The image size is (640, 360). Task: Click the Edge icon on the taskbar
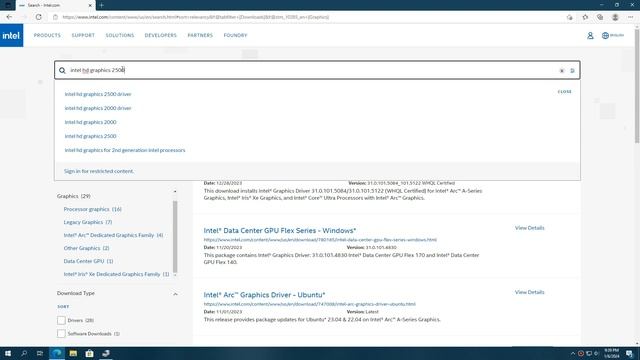coord(57,353)
